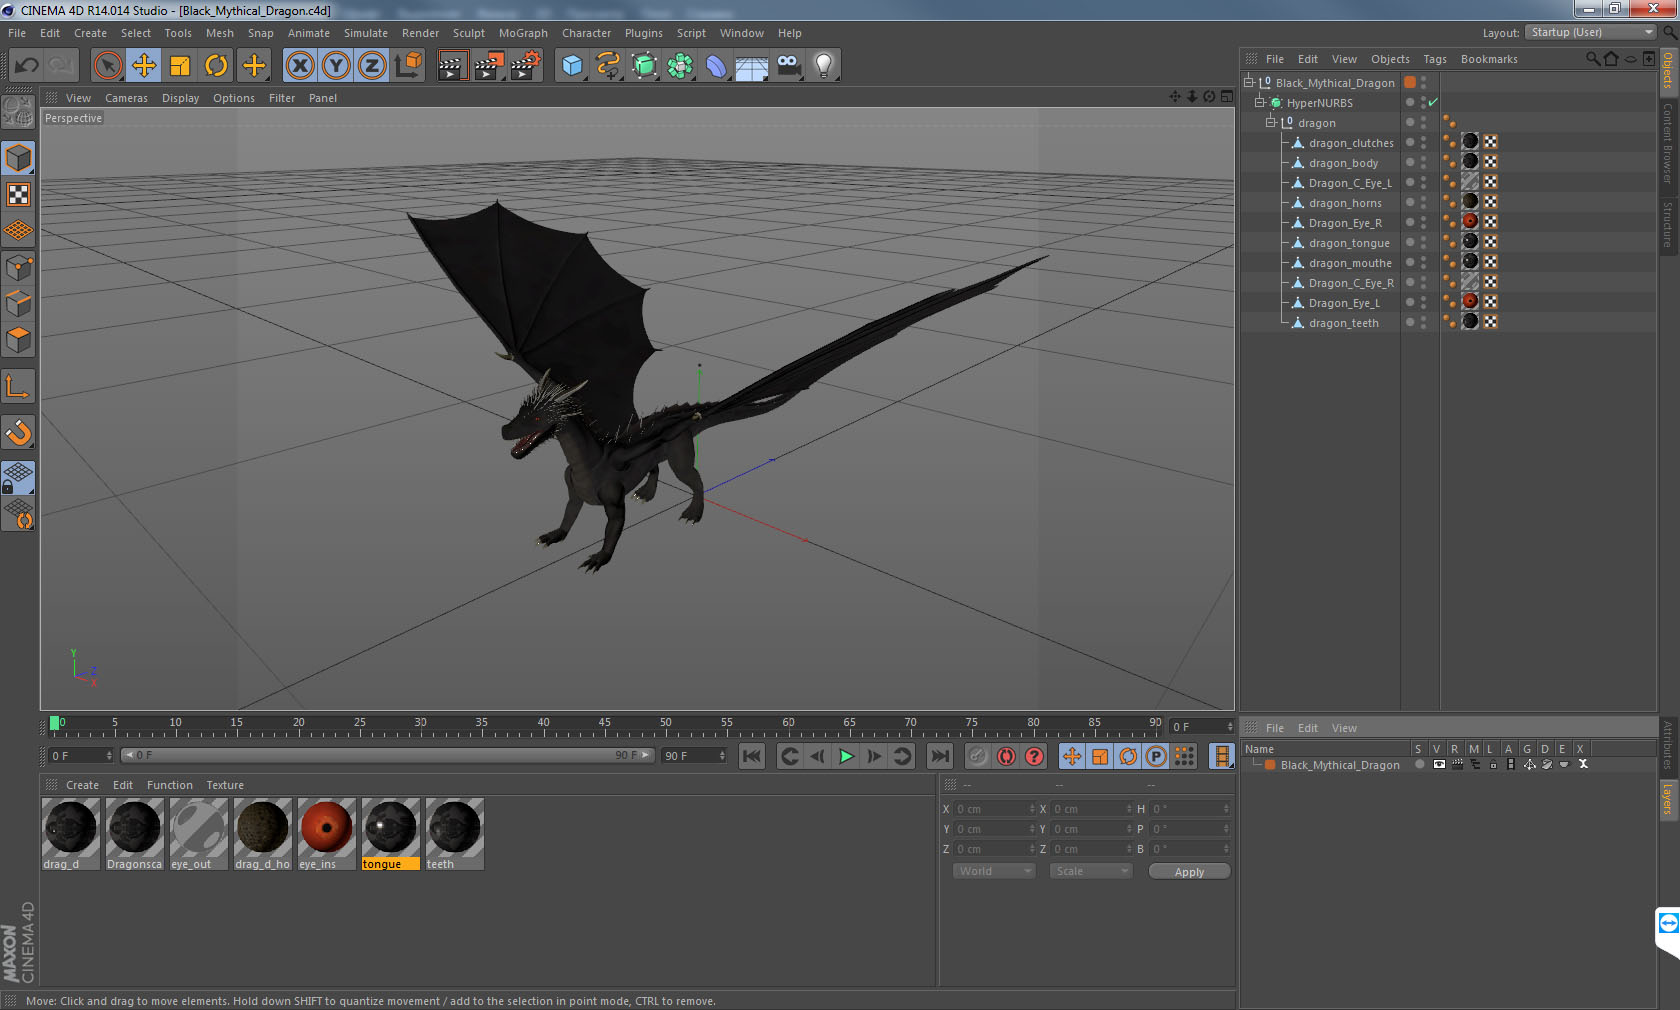Switch to Texture mode checkerboard icon
The height and width of the screenshot is (1010, 1680).
pyautogui.click(x=19, y=194)
